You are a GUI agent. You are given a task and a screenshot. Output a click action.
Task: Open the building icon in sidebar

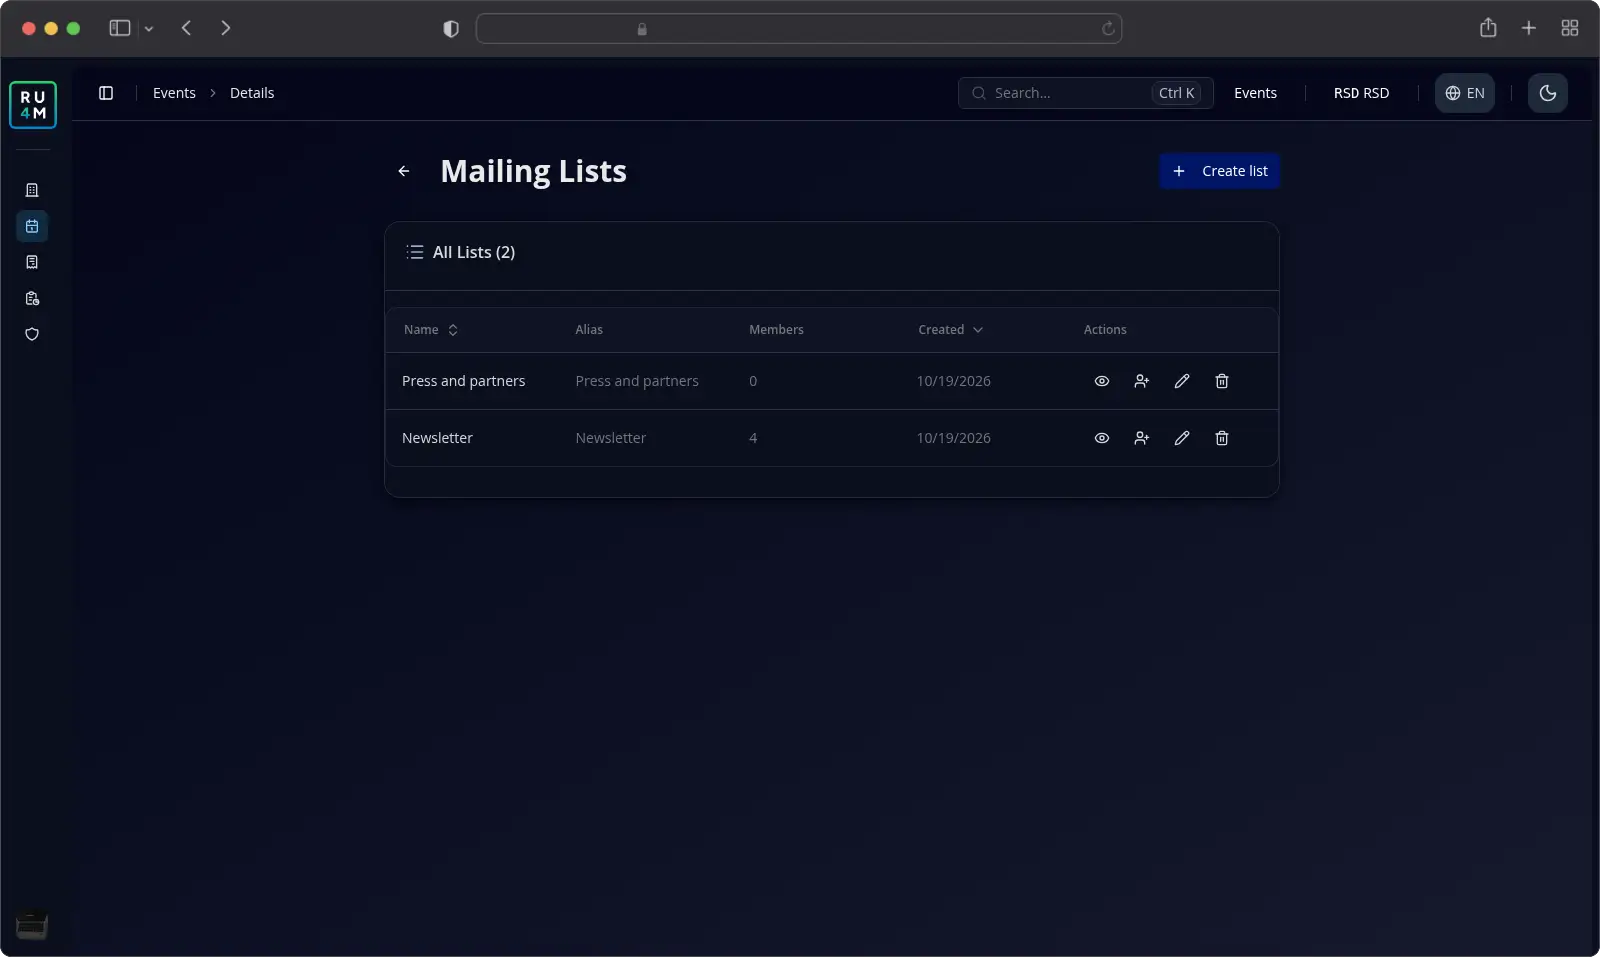coord(32,190)
